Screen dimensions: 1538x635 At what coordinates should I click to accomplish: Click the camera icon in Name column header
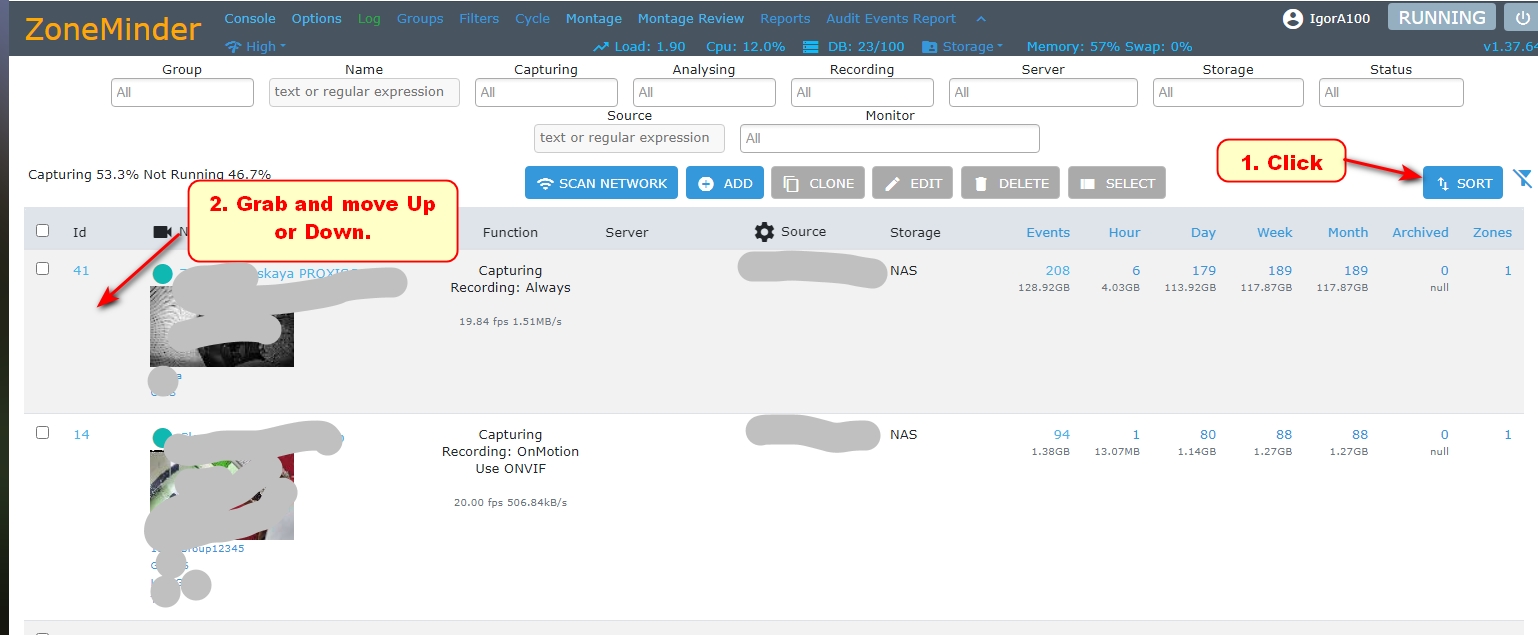(x=162, y=232)
